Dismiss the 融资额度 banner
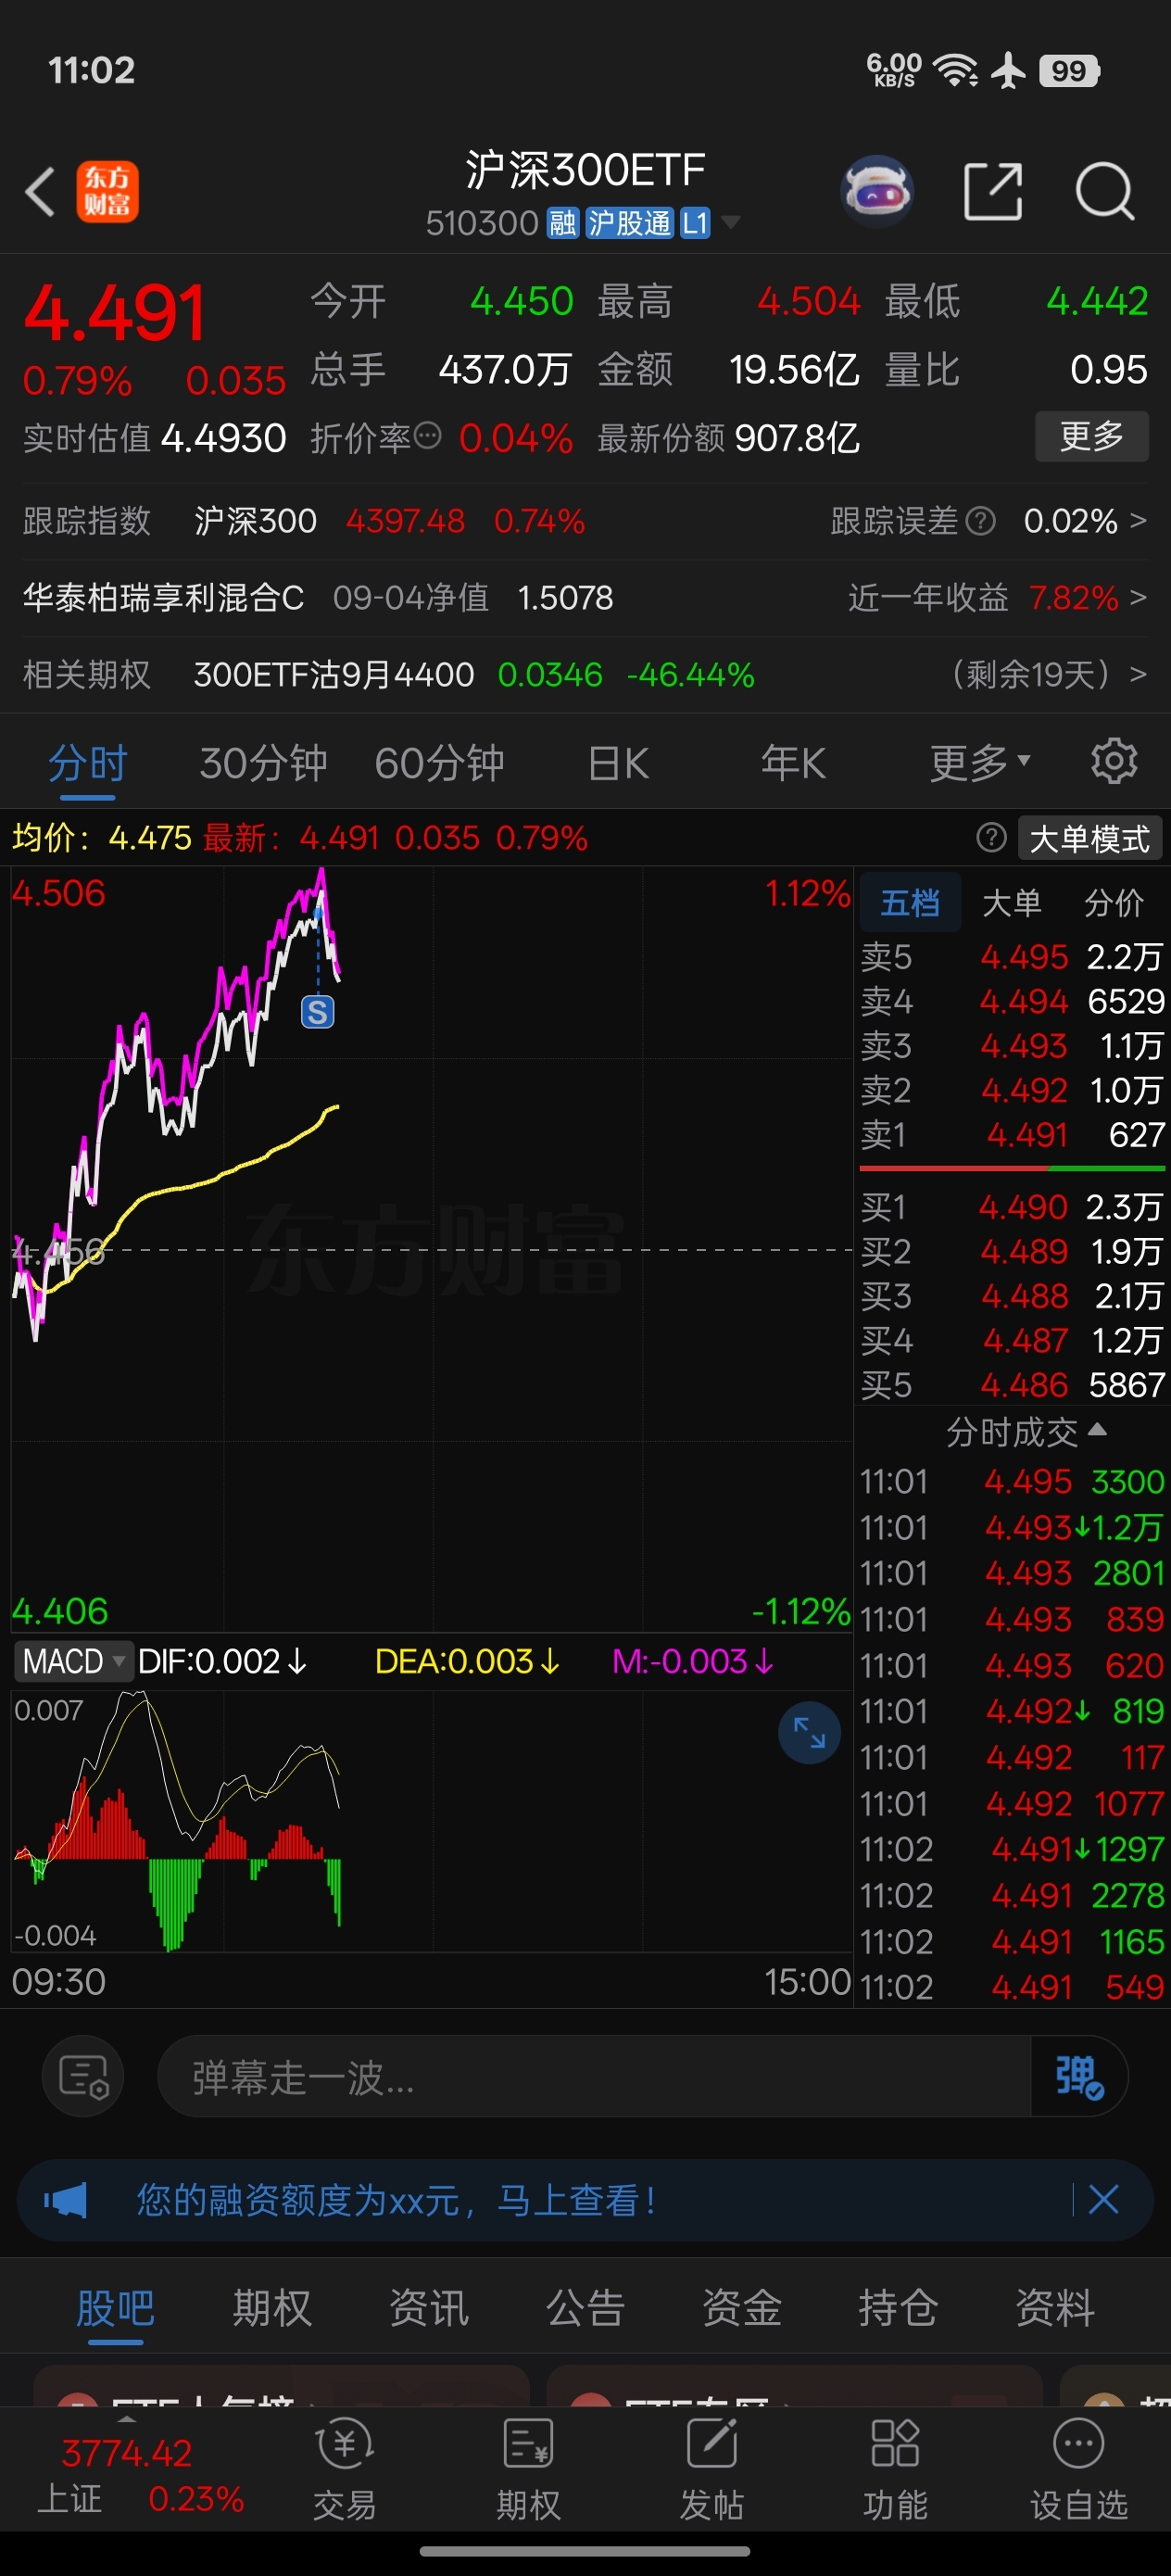Image resolution: width=1171 pixels, height=2576 pixels. 1103,2200
